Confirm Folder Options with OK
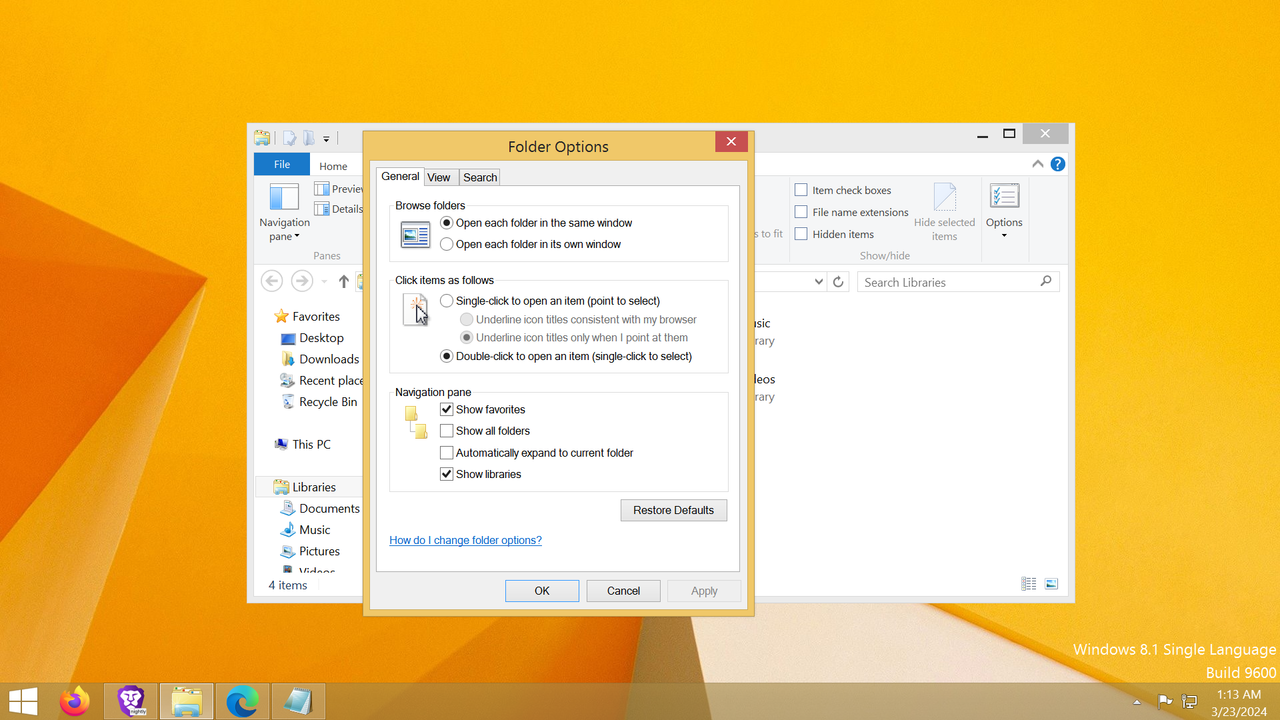This screenshot has width=1280, height=720. (x=542, y=591)
